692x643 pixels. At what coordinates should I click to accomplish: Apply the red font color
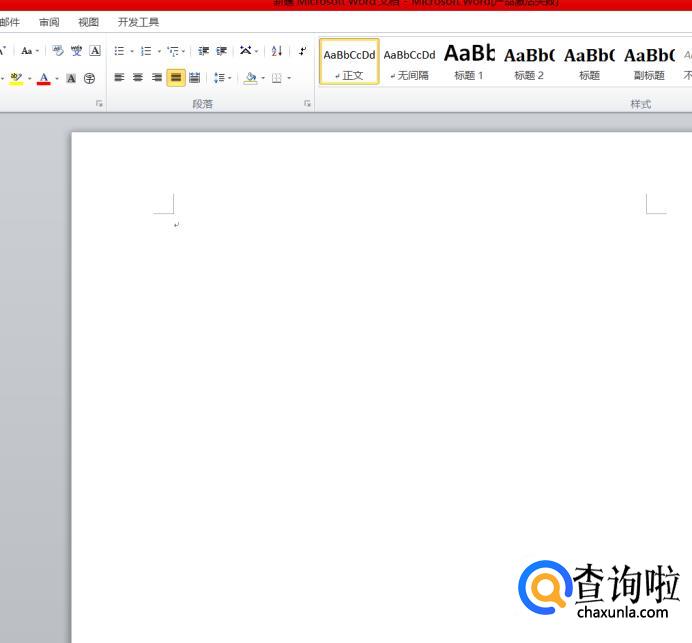[x=43, y=78]
